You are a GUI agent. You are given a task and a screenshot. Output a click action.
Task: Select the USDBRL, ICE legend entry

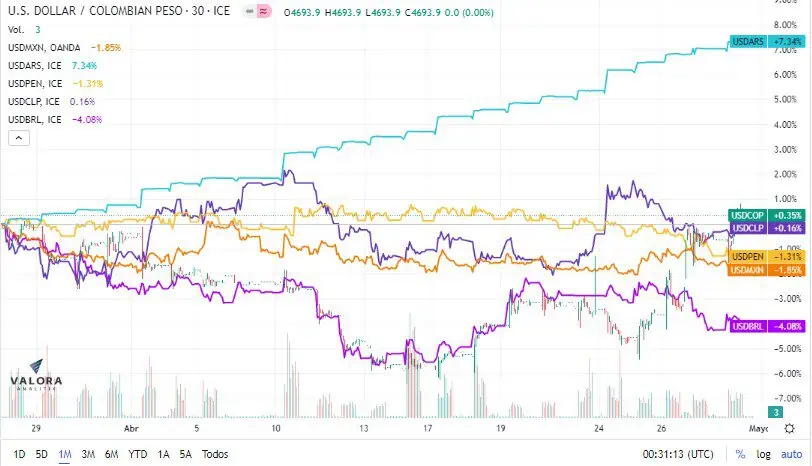(x=35, y=120)
